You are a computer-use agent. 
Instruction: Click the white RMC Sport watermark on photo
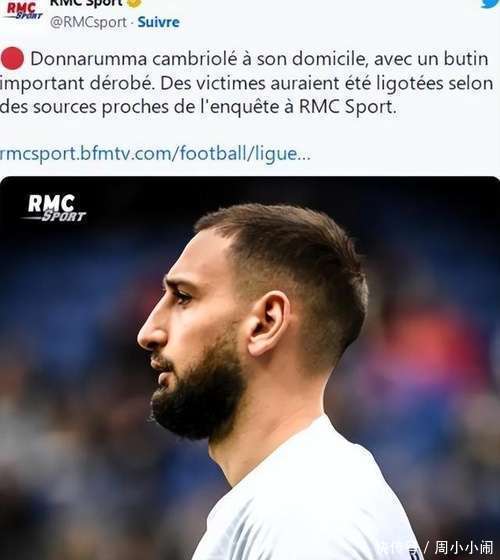(x=55, y=208)
